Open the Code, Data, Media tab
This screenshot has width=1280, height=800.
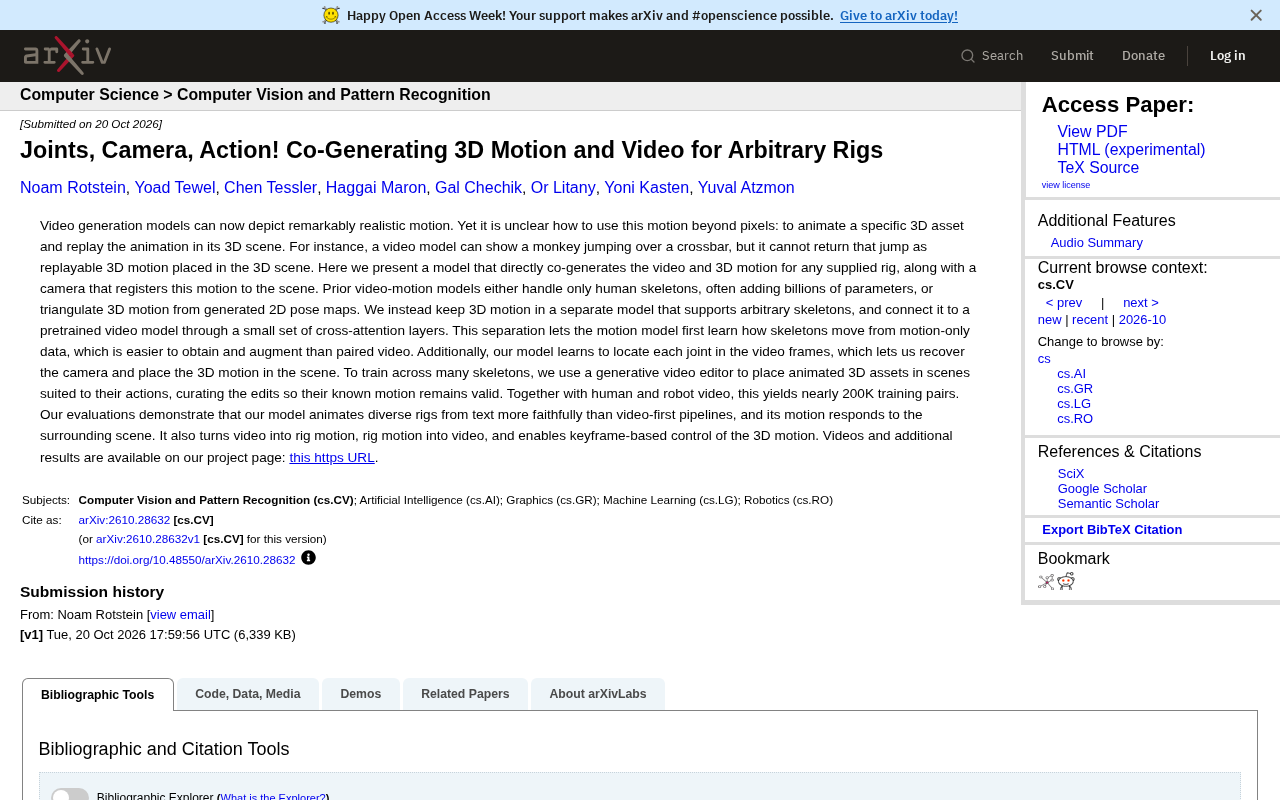click(248, 694)
